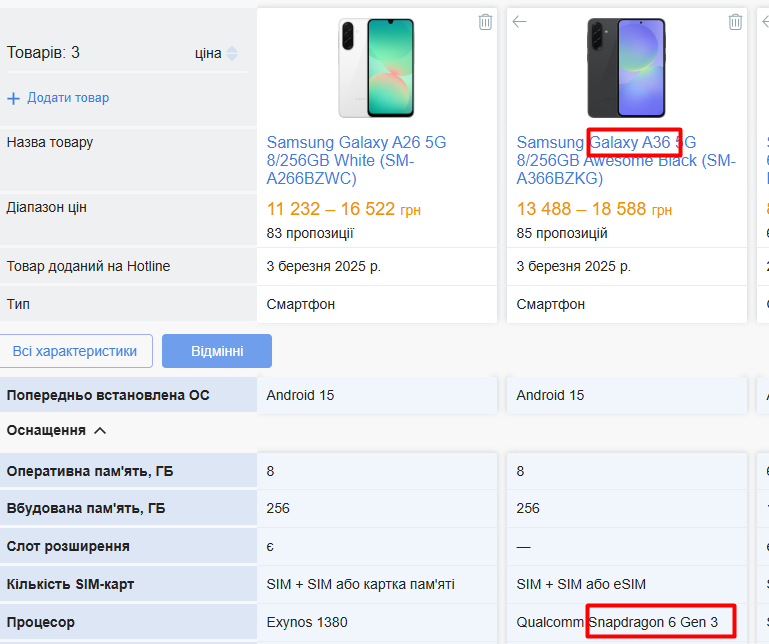Screen dimensions: 769x644
Task: Open price range 11 232 – 16 522 грн
Action: (344, 209)
